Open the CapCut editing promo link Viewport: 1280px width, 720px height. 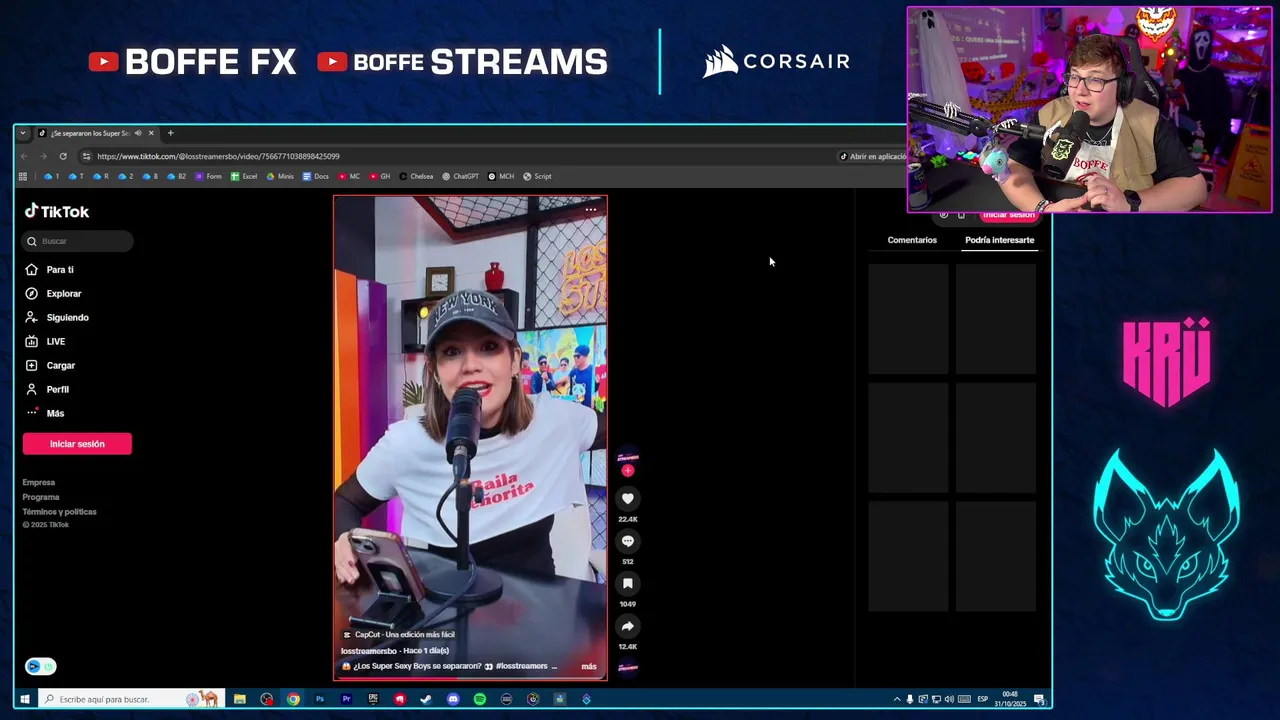click(x=399, y=634)
